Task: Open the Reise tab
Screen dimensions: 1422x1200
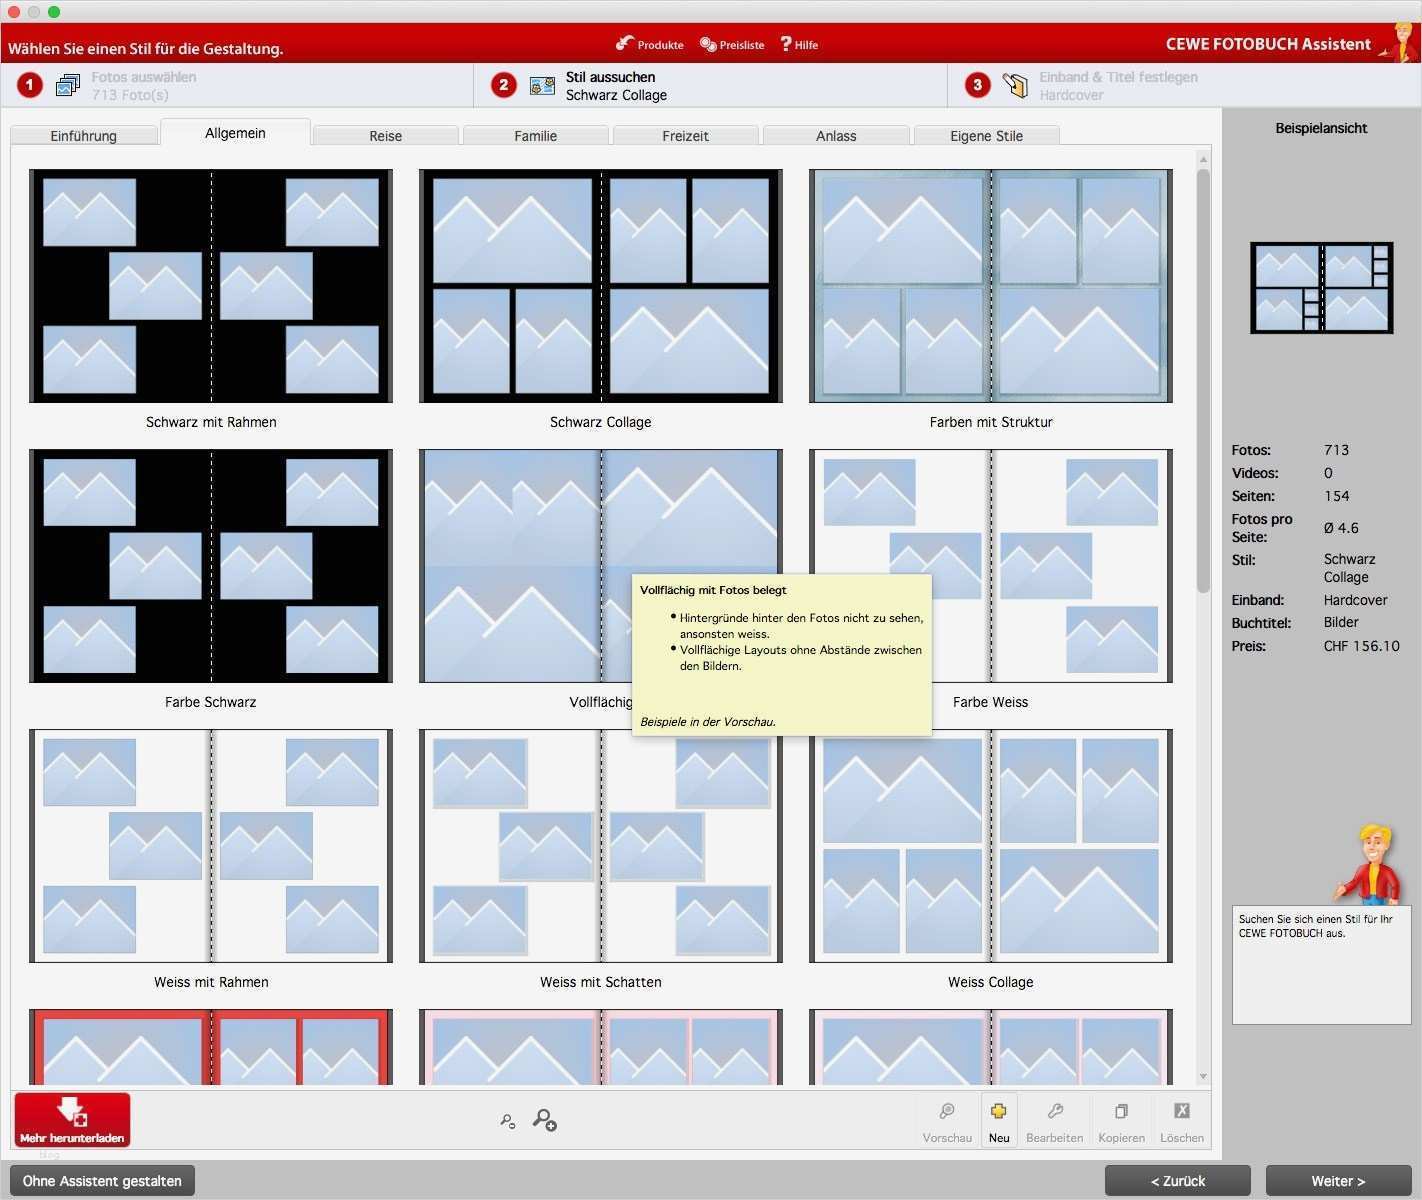Action: pos(385,136)
